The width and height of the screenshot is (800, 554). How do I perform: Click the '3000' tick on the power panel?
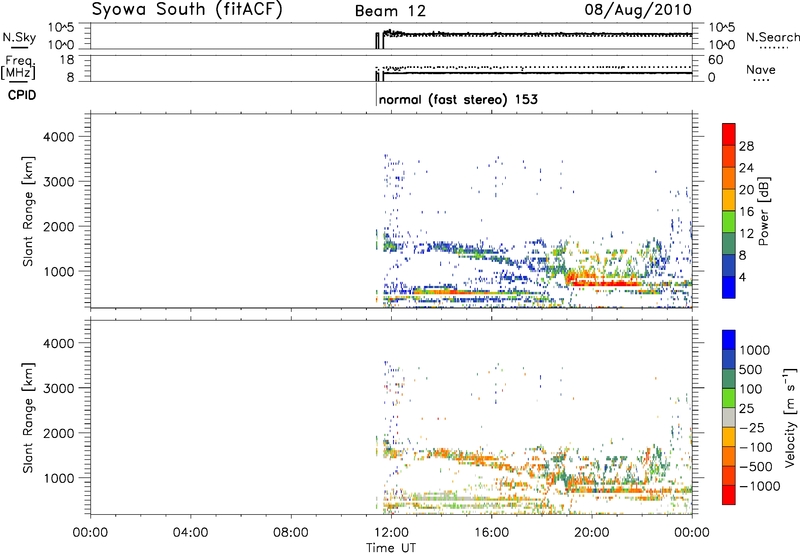pos(58,182)
